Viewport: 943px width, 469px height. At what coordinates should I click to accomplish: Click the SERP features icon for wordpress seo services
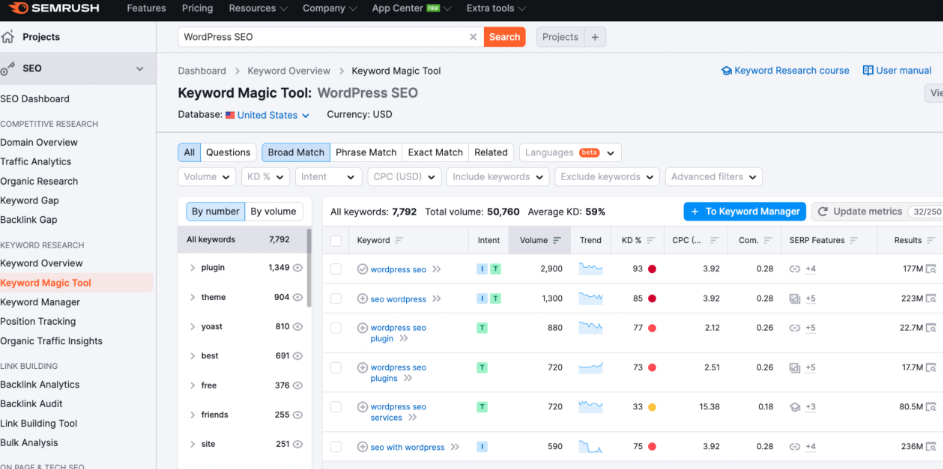(x=794, y=407)
